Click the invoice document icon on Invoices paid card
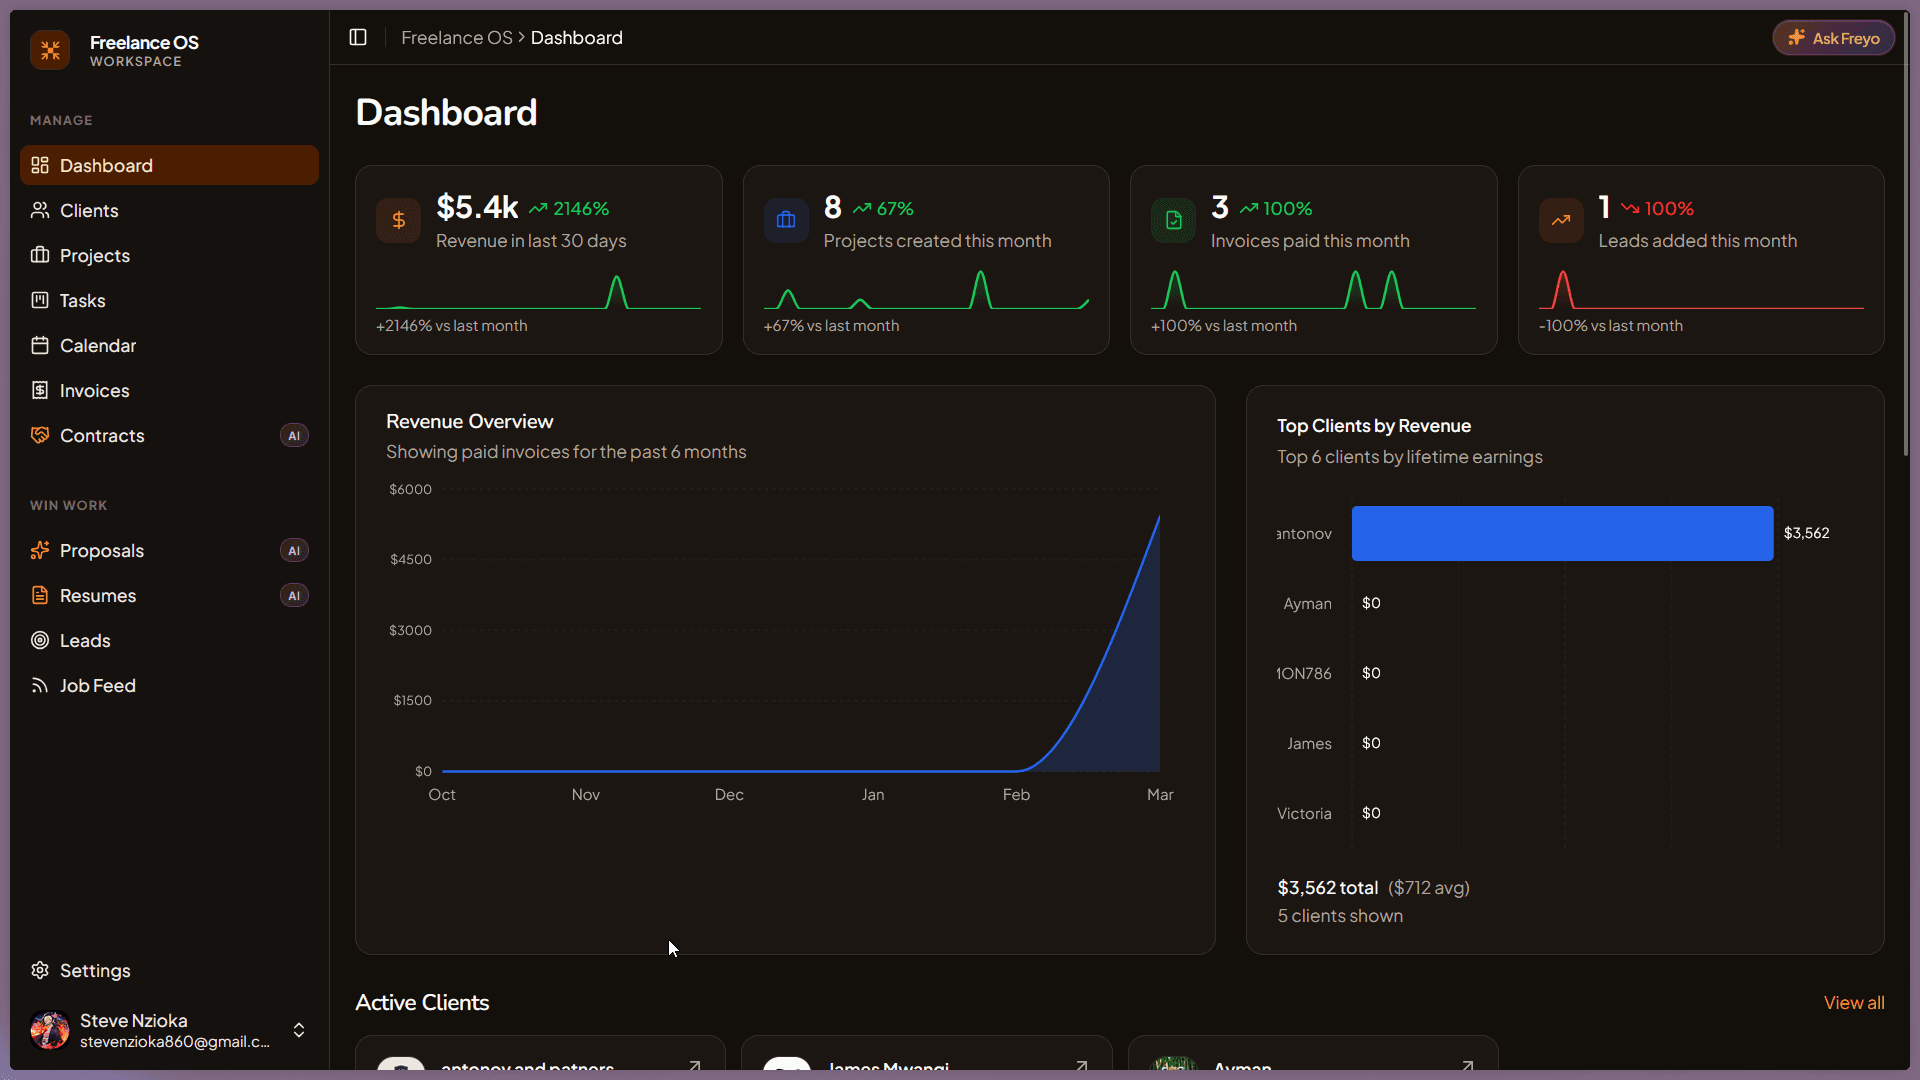Viewport: 1920px width, 1080px height. (x=1173, y=220)
